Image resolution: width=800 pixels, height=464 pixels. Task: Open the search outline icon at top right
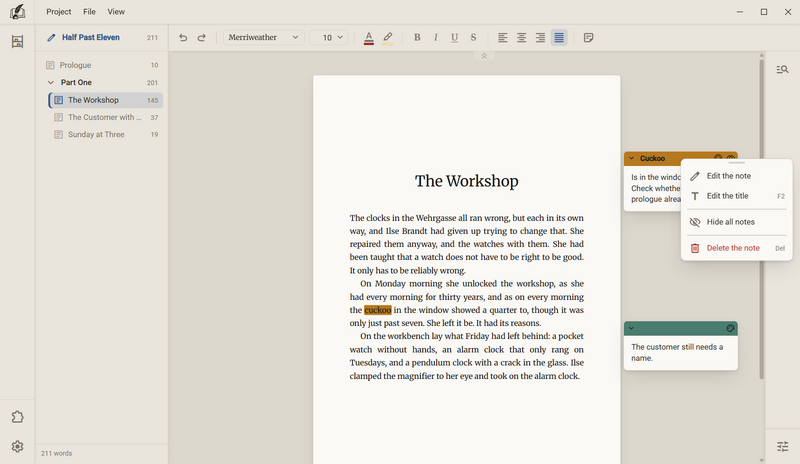pyautogui.click(x=782, y=69)
